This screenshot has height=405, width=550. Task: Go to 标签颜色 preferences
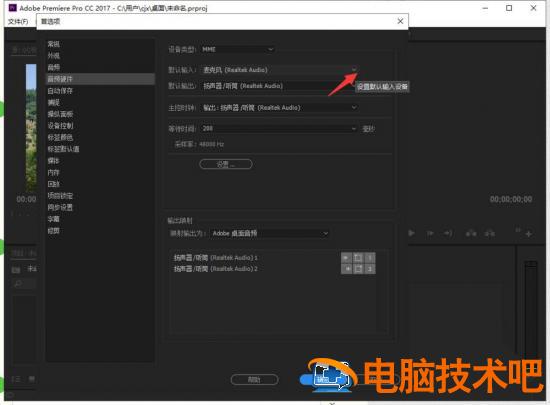click(60, 137)
